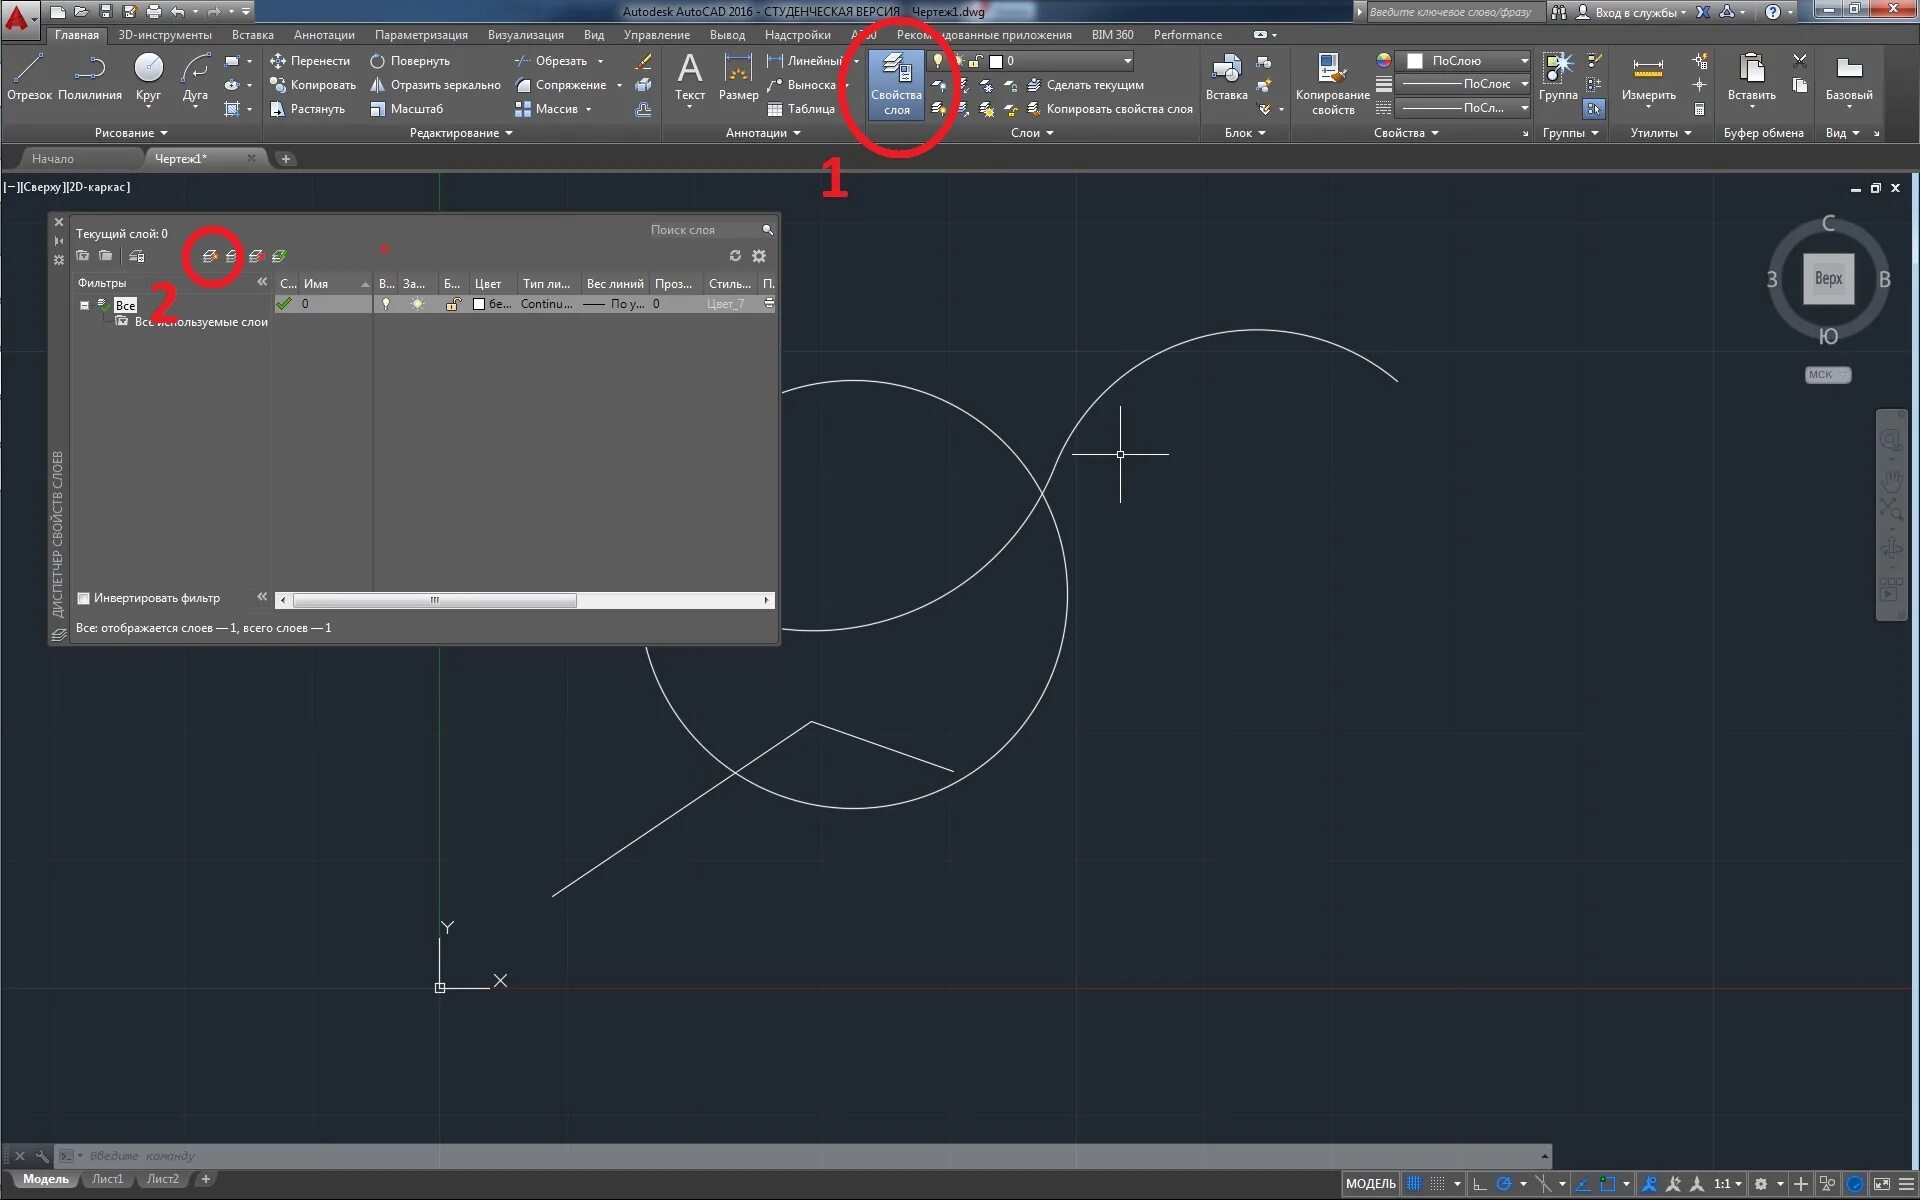Expand the Аннотации panel

[763, 133]
